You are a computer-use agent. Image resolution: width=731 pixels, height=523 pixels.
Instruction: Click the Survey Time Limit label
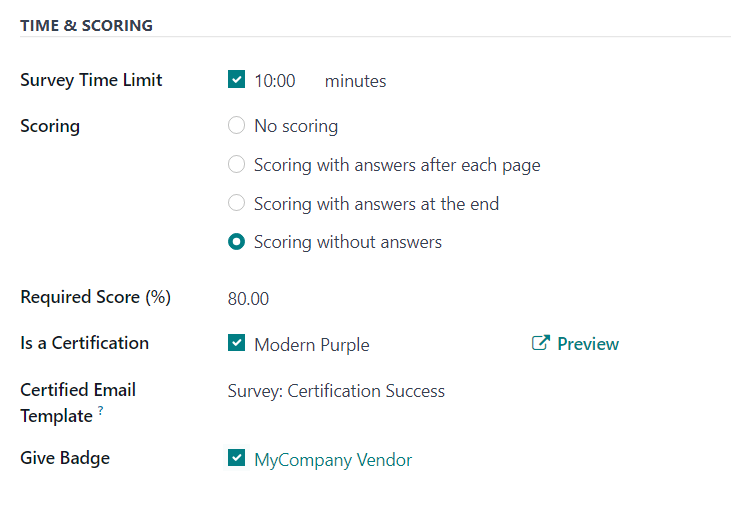[x=91, y=80]
